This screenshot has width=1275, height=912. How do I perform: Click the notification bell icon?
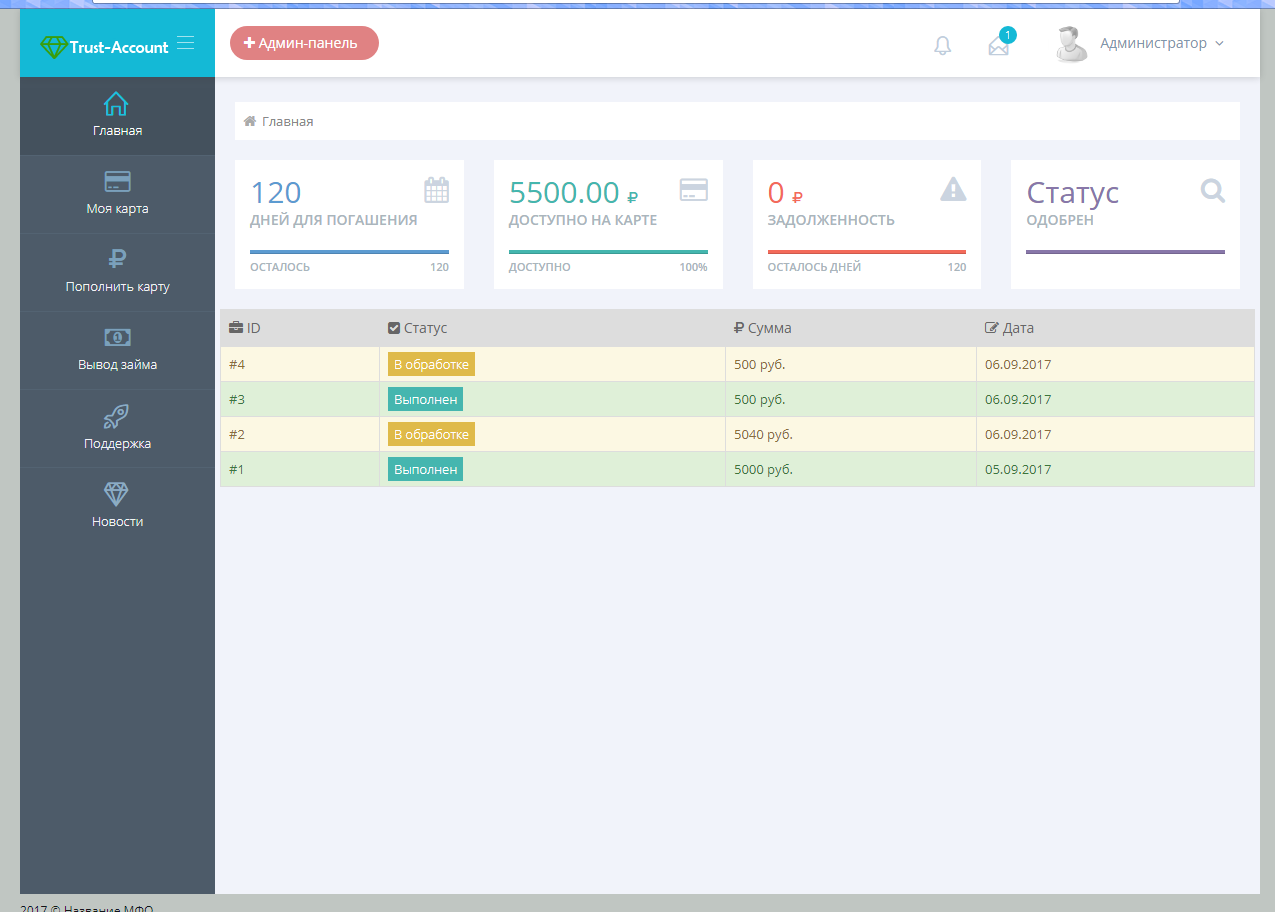(942, 46)
